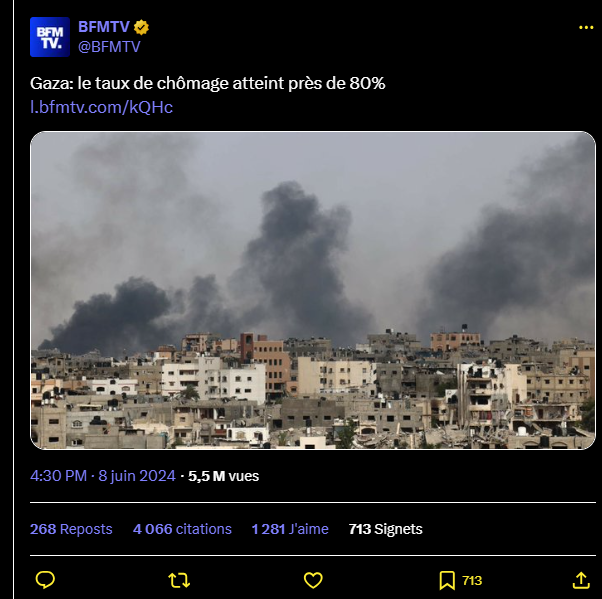
Task: View the 1 281 J'aime list
Action: tap(290, 529)
